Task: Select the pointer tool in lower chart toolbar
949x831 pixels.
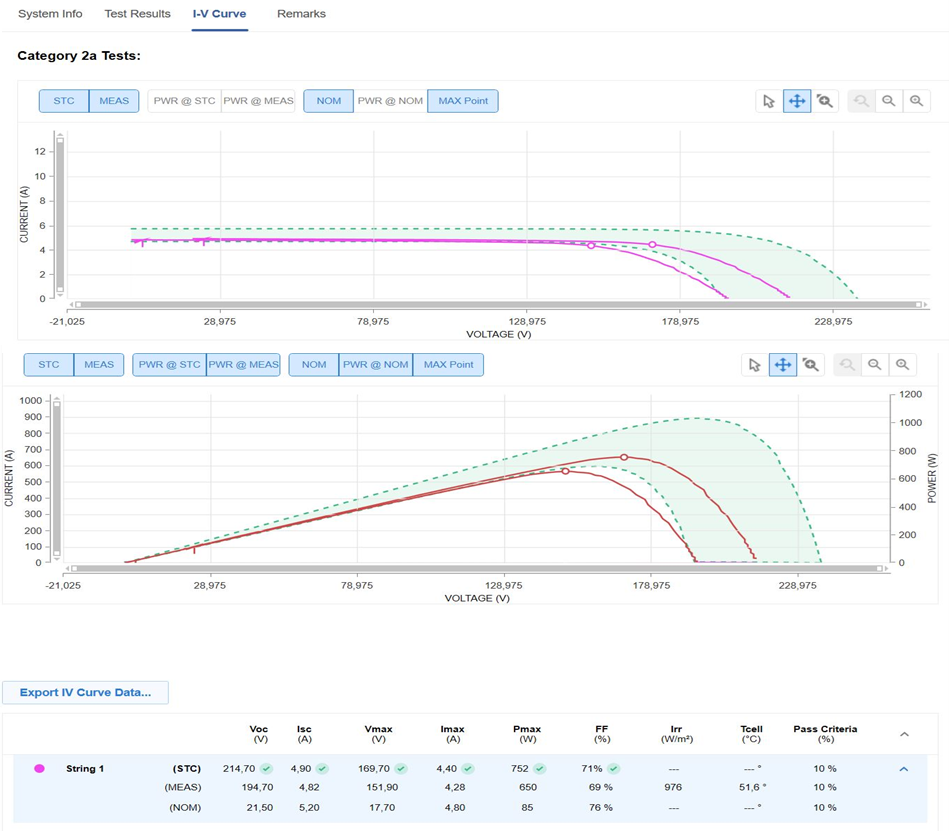Action: 754,365
